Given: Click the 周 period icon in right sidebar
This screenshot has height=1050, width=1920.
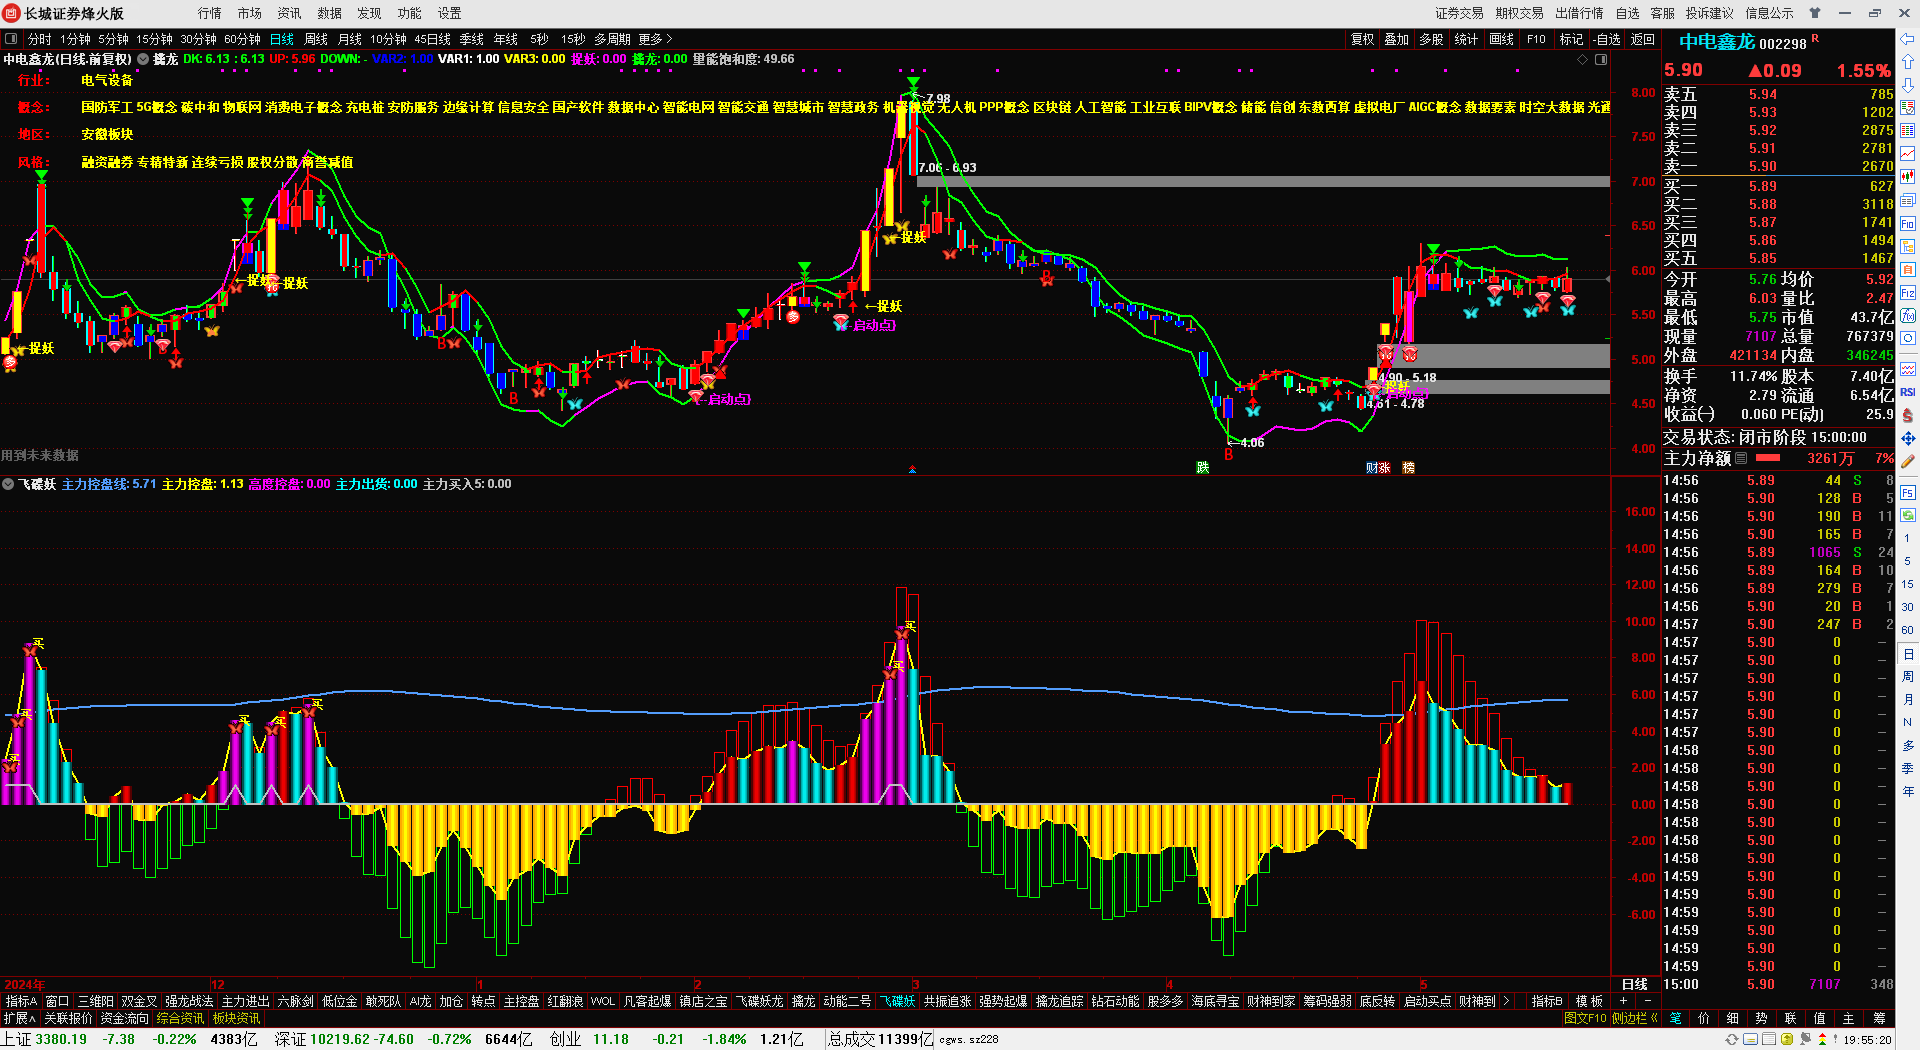Looking at the screenshot, I should click(x=1908, y=677).
